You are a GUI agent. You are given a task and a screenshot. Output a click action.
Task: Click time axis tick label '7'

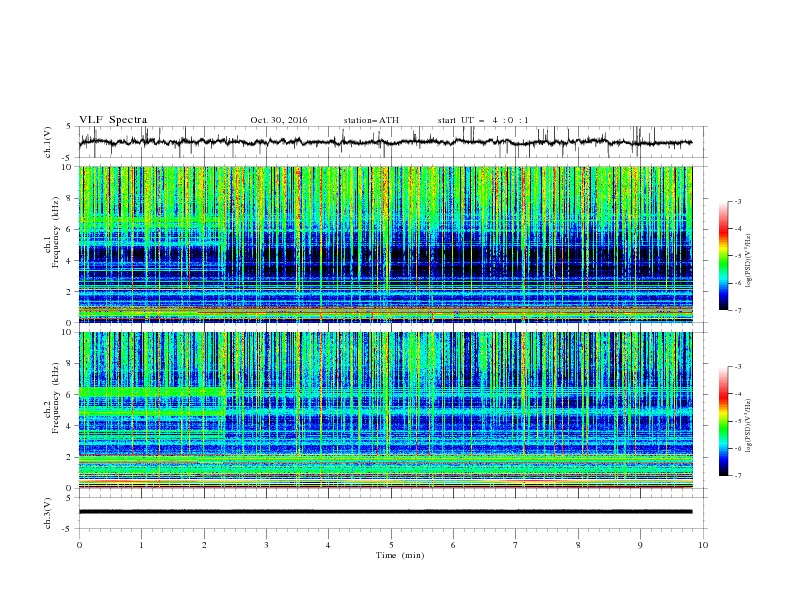tap(516, 545)
